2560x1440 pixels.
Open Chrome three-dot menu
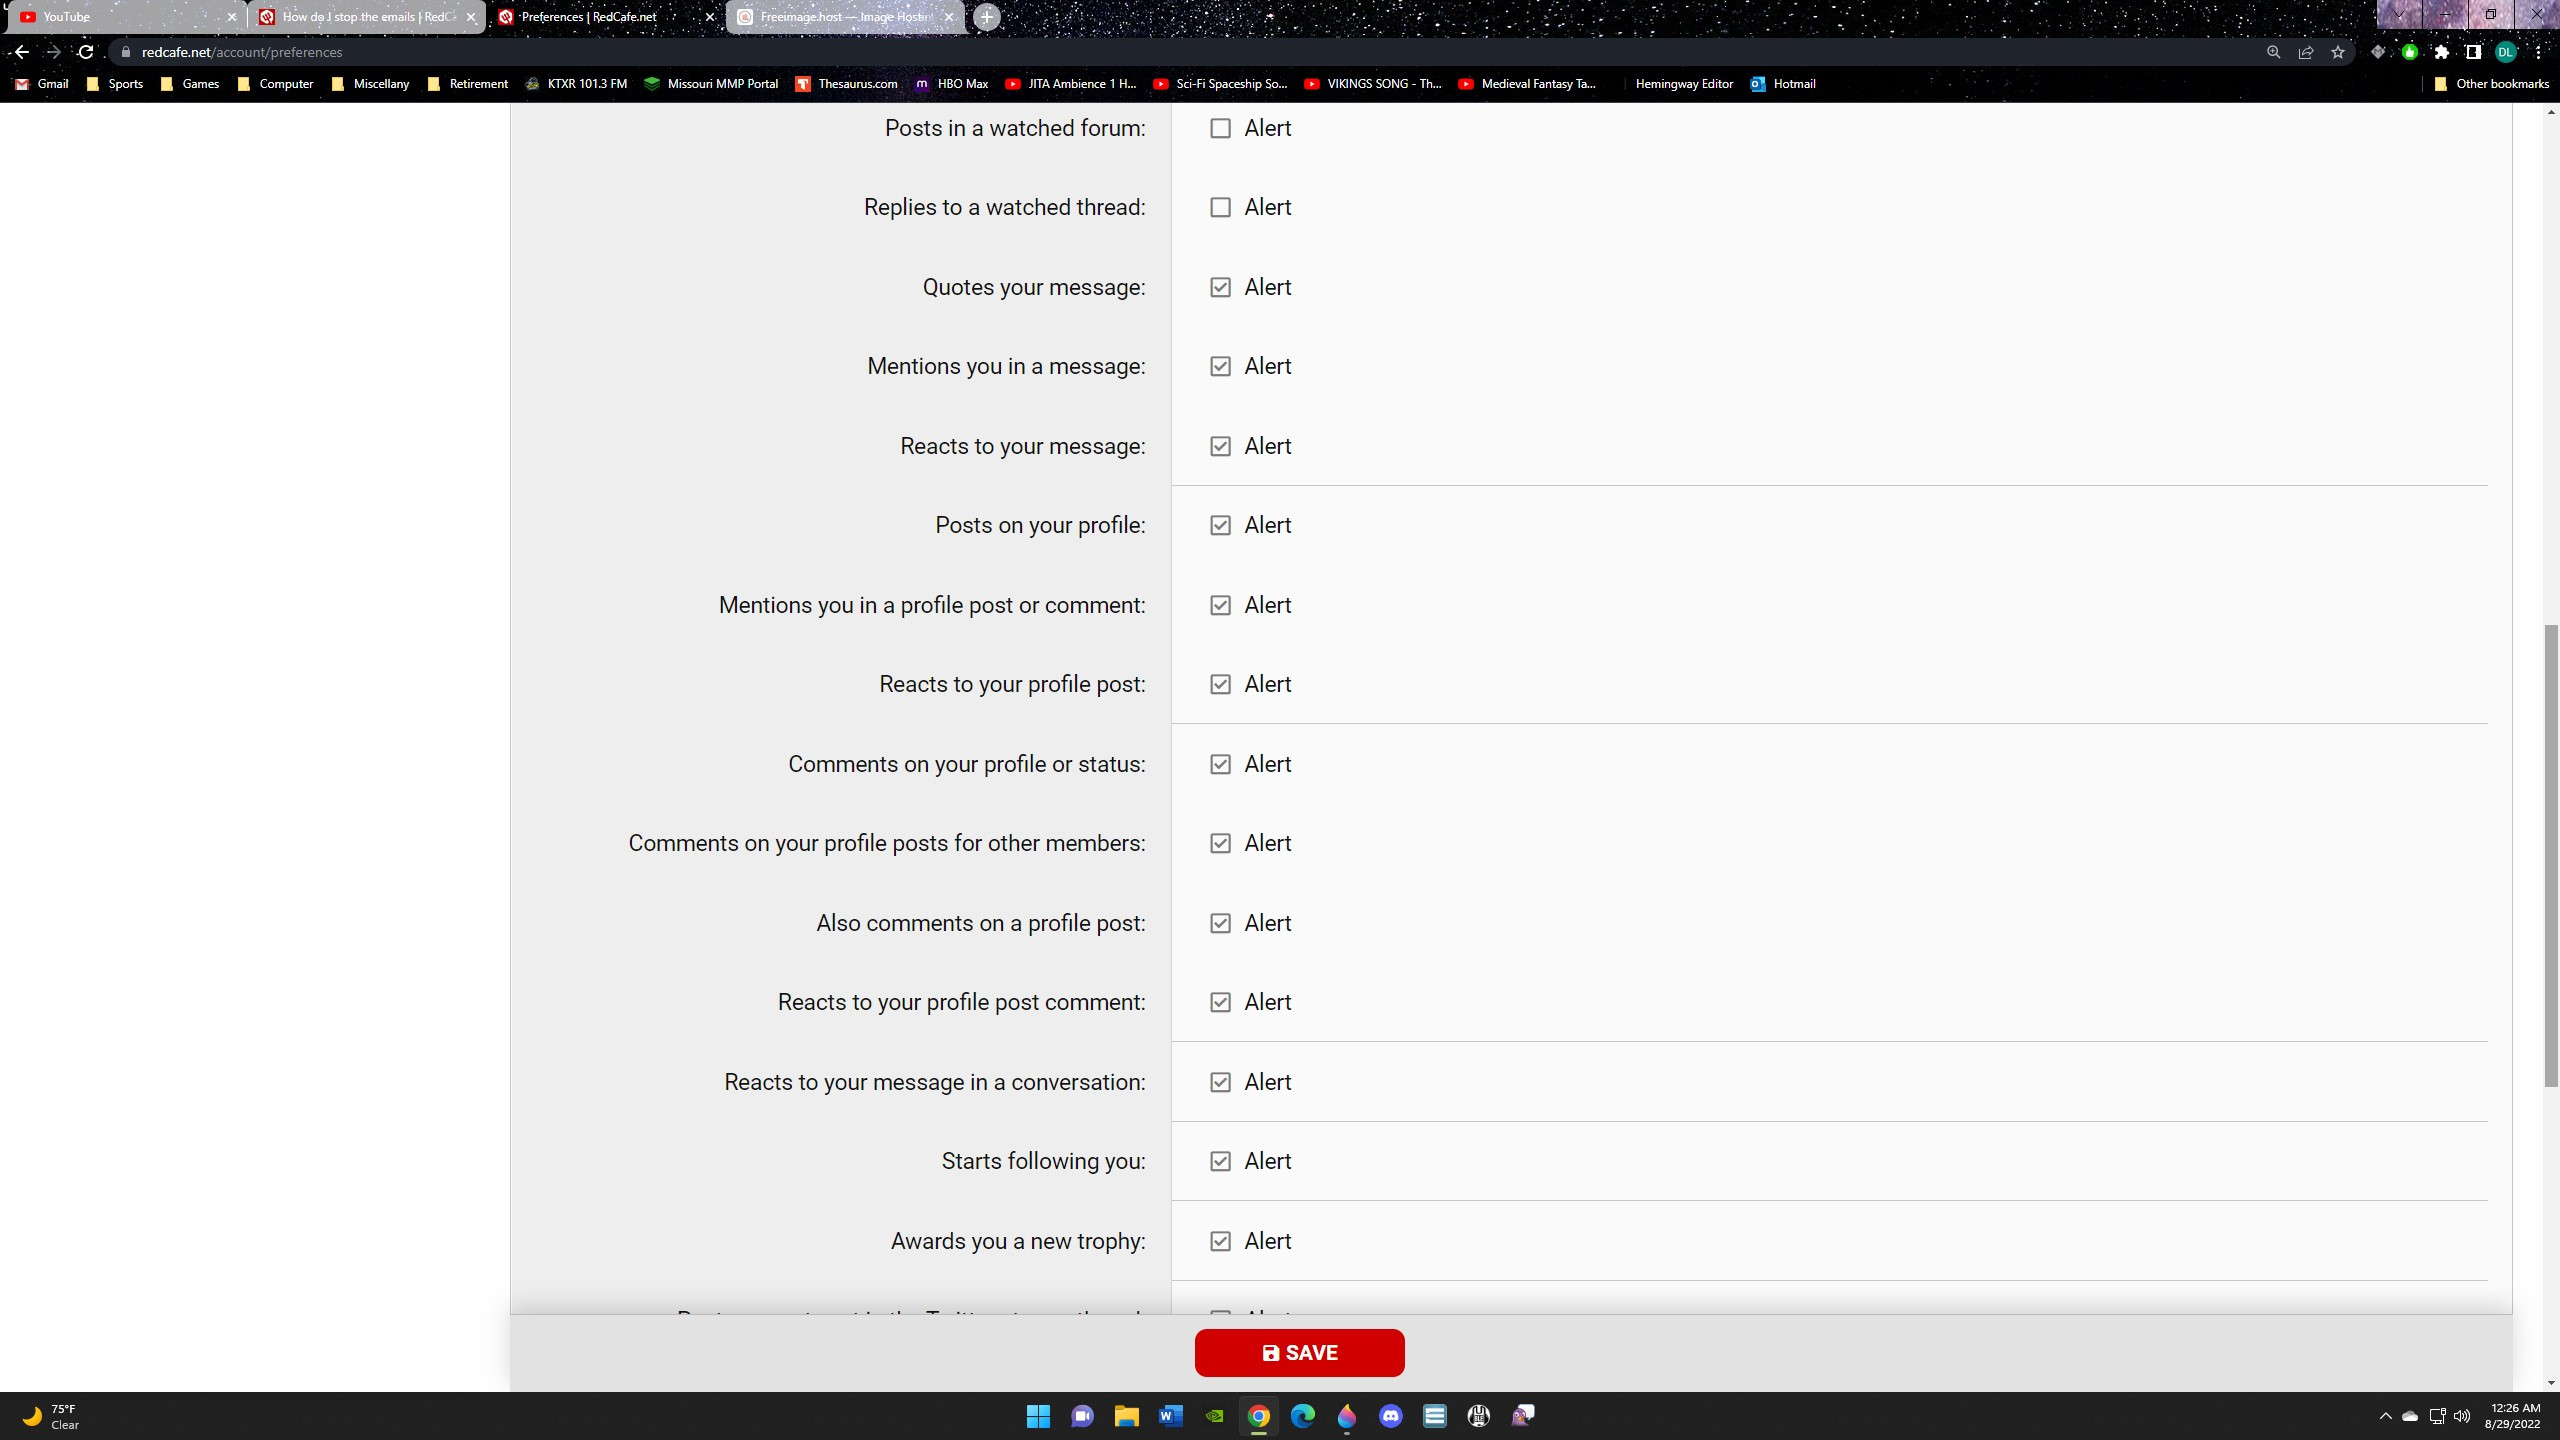2537,52
